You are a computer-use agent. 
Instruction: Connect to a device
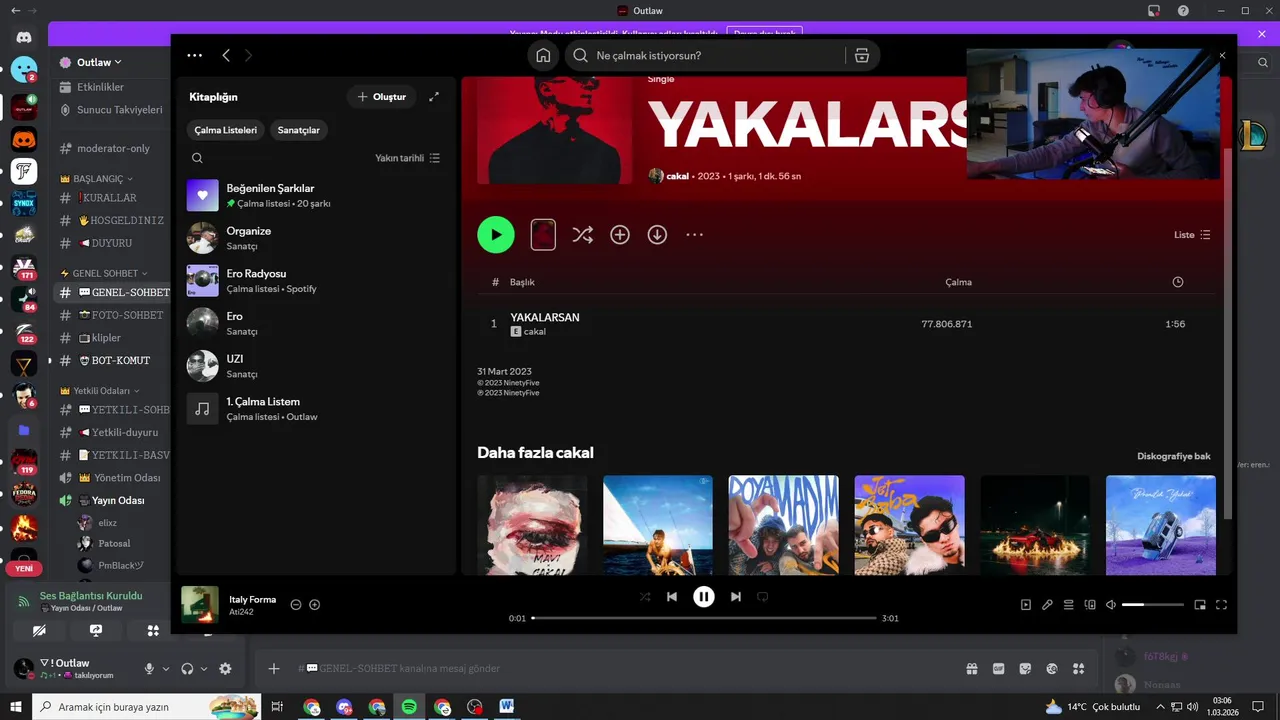click(1090, 605)
